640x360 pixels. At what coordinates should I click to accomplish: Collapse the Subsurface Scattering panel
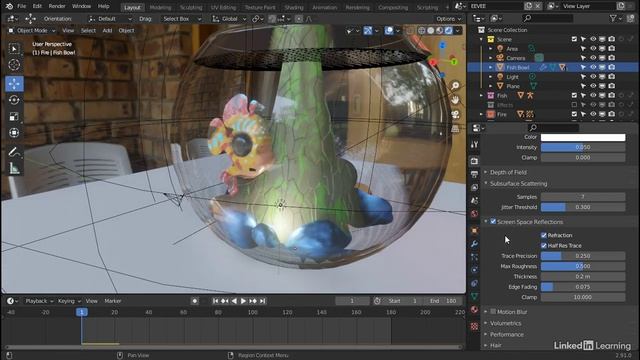(518, 184)
